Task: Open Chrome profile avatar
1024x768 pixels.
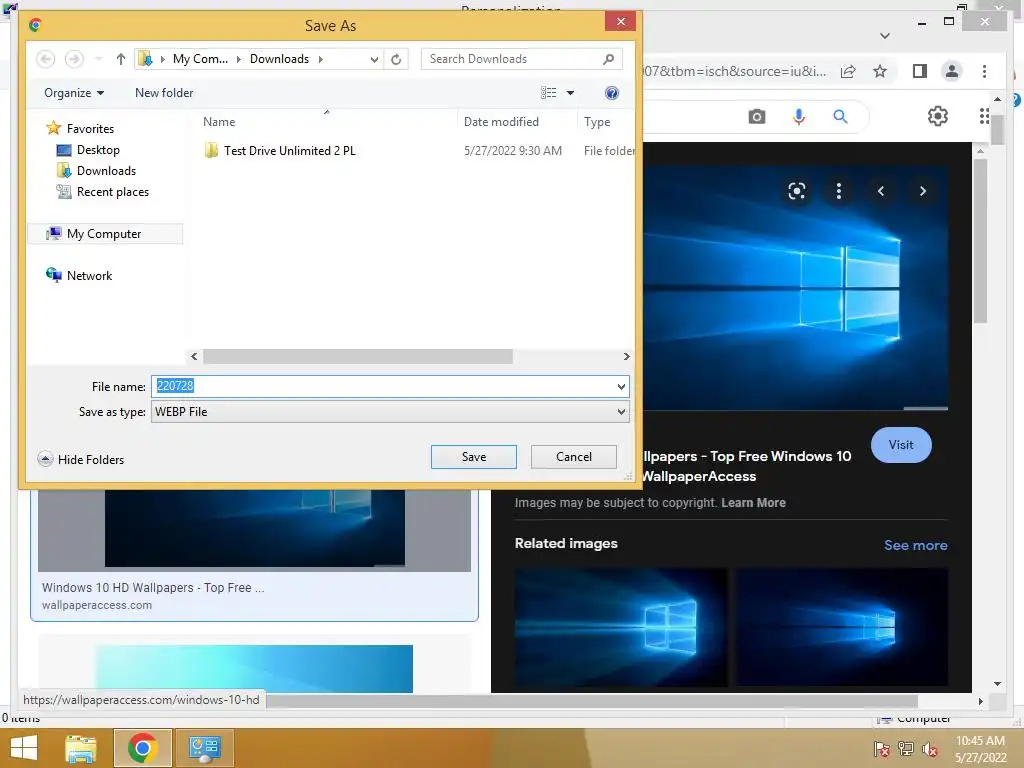Action: point(952,71)
